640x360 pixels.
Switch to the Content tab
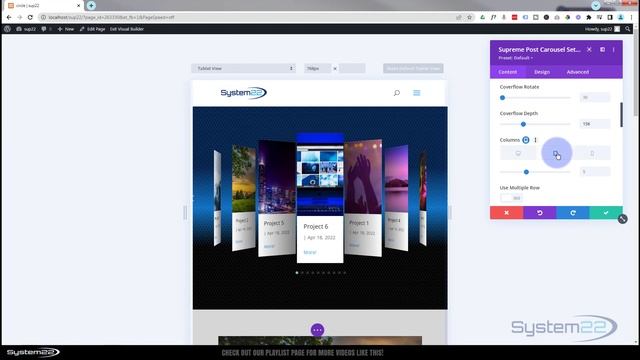(507, 72)
